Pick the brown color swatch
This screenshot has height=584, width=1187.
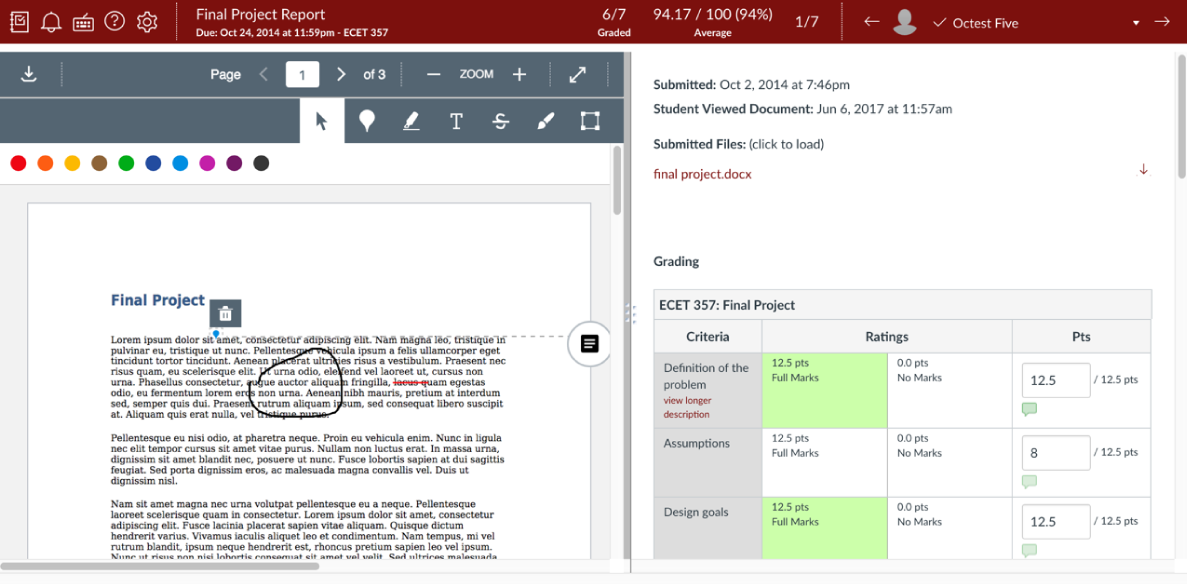(x=99, y=163)
